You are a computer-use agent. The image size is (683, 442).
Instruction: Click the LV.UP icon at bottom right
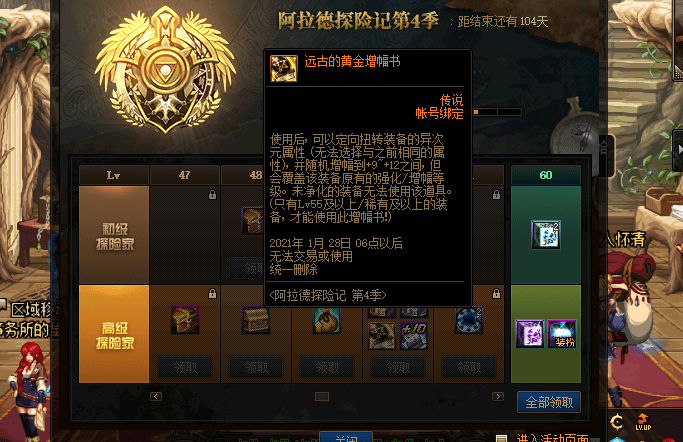[643, 422]
